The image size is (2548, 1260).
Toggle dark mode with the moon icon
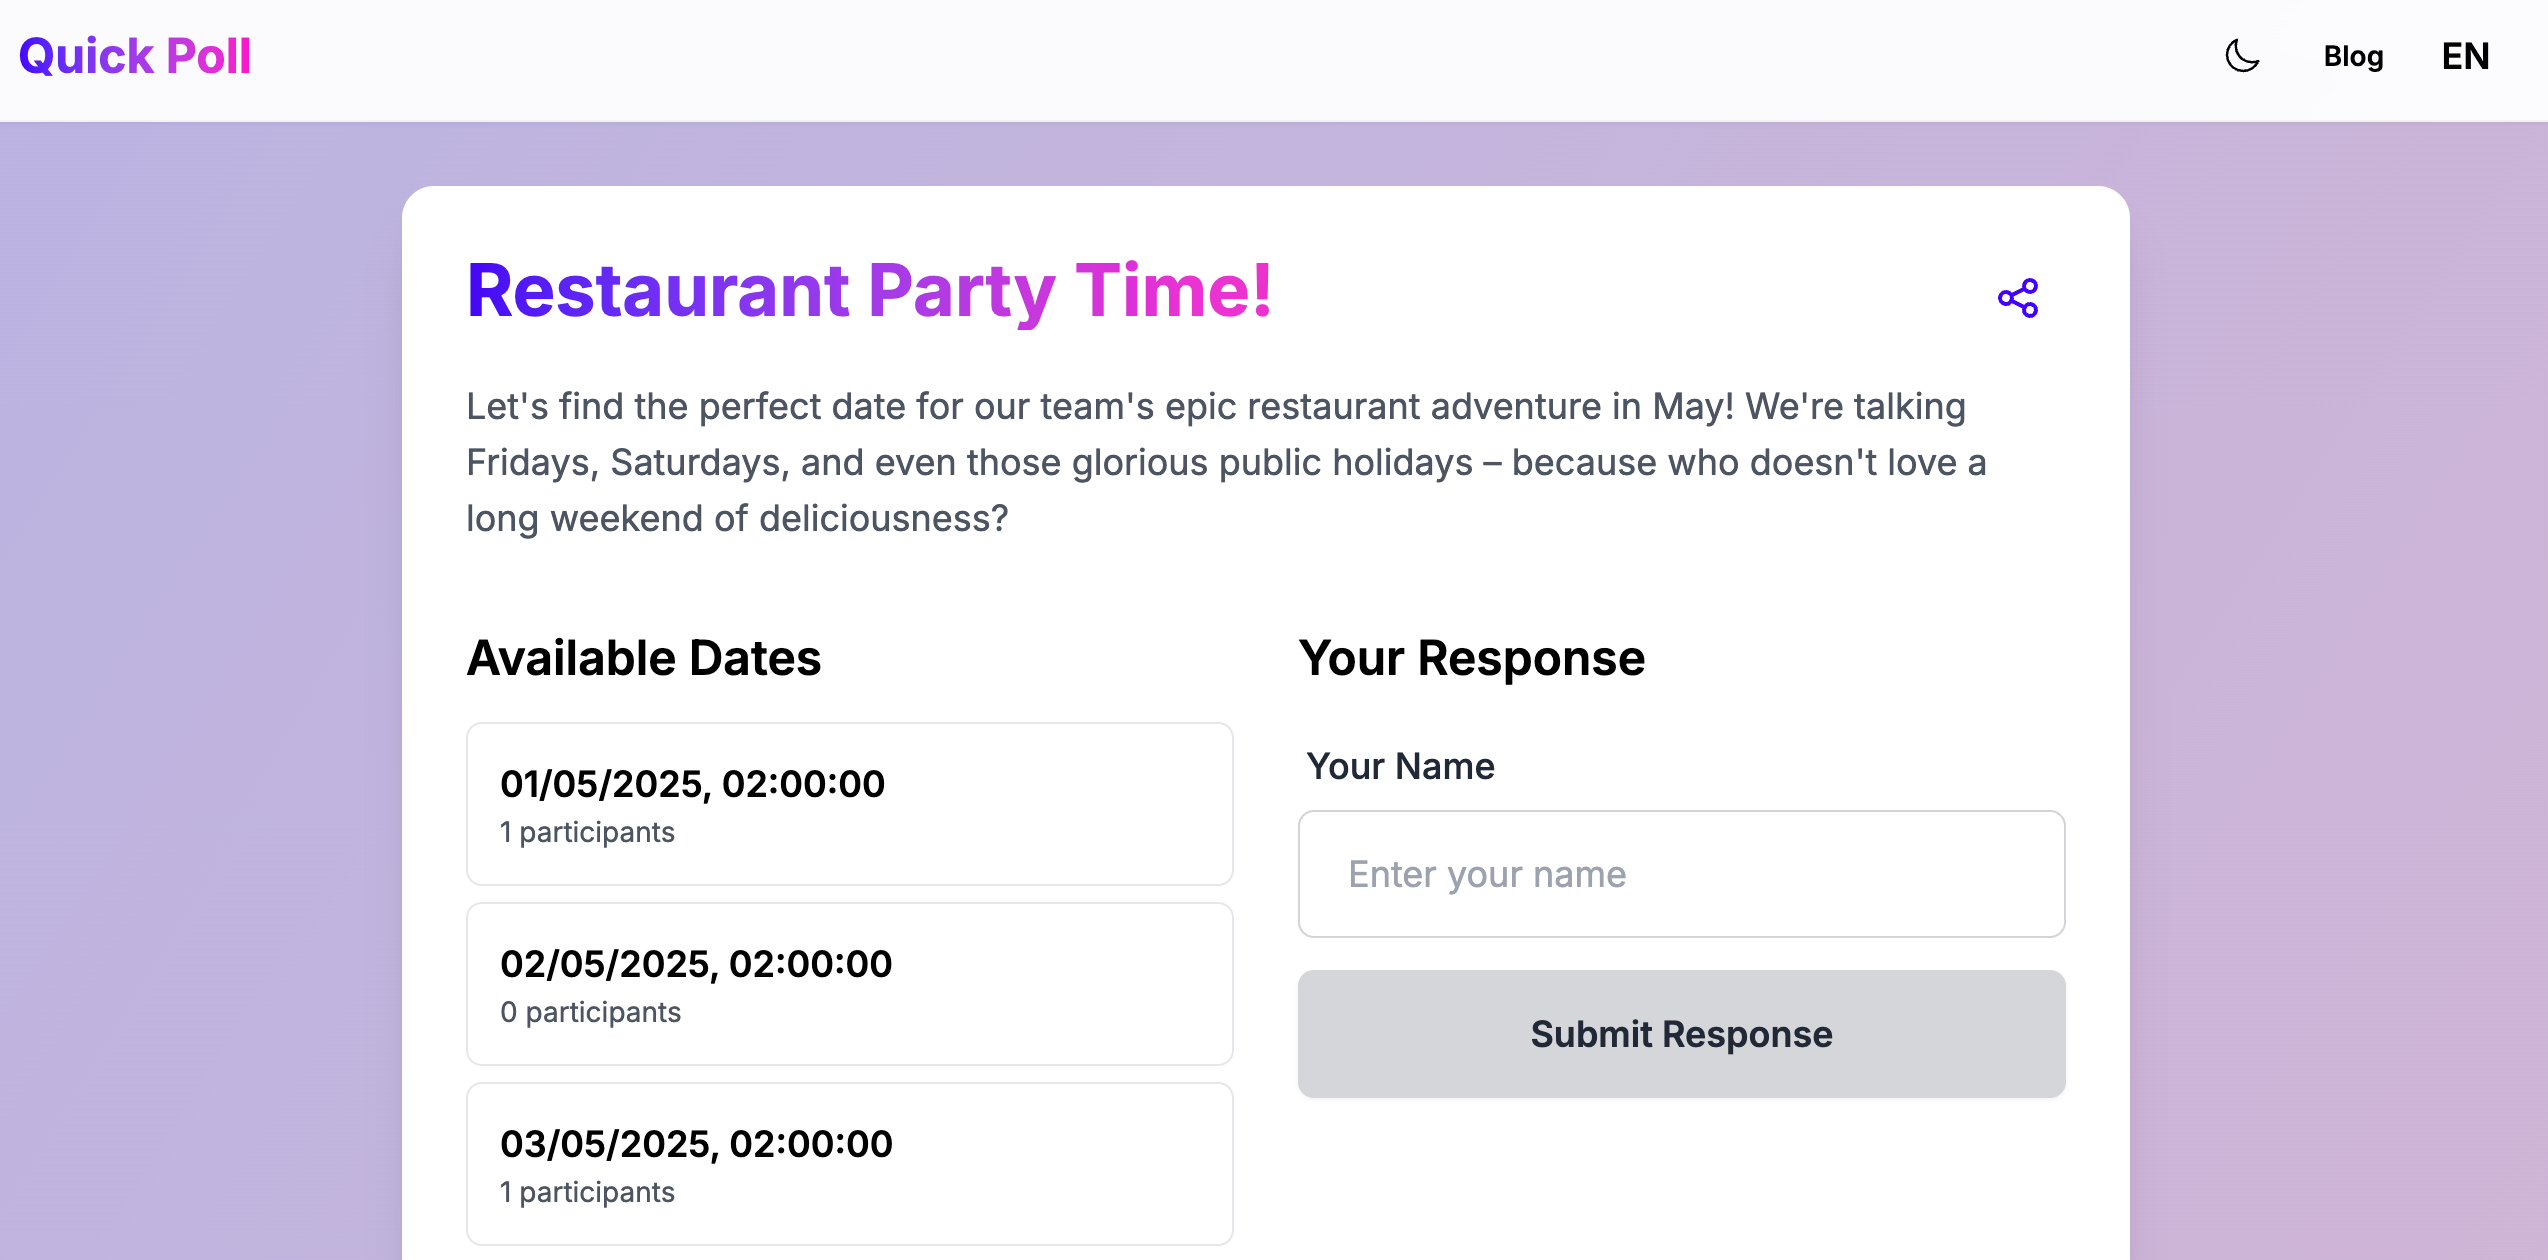point(2242,56)
